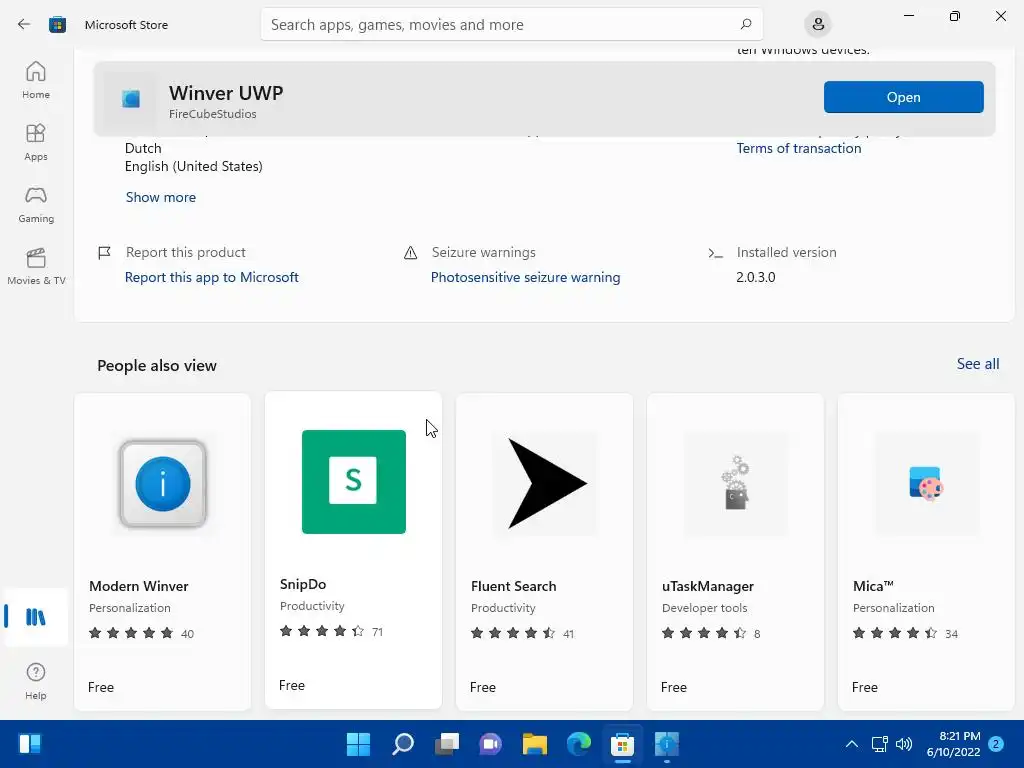Open Chat app on taskbar
Screen dimensions: 1024x768
[490, 744]
